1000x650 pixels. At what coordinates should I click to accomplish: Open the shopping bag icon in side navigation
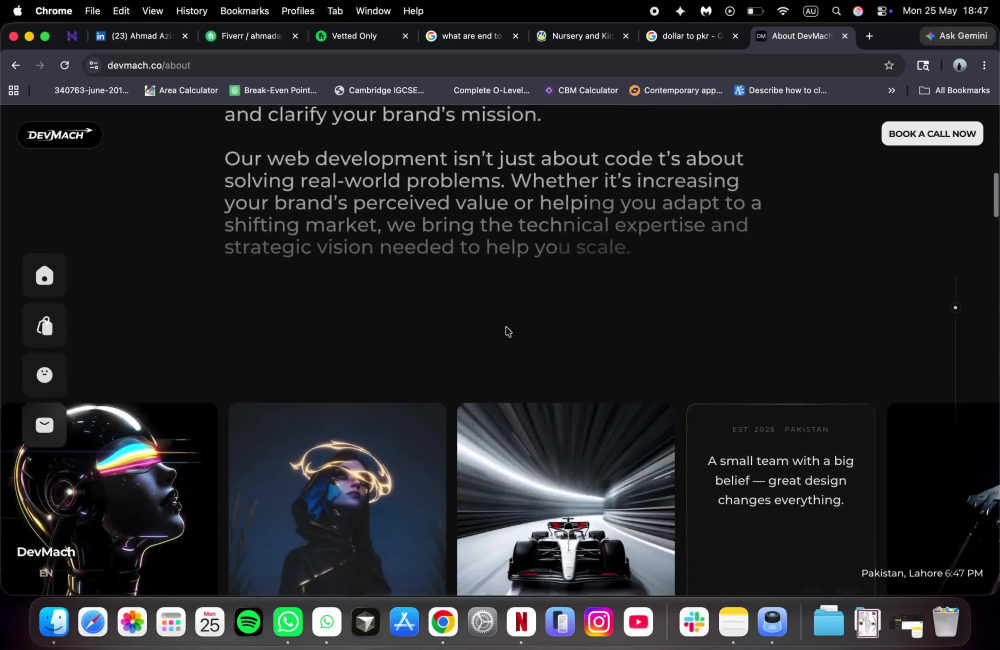click(45, 326)
